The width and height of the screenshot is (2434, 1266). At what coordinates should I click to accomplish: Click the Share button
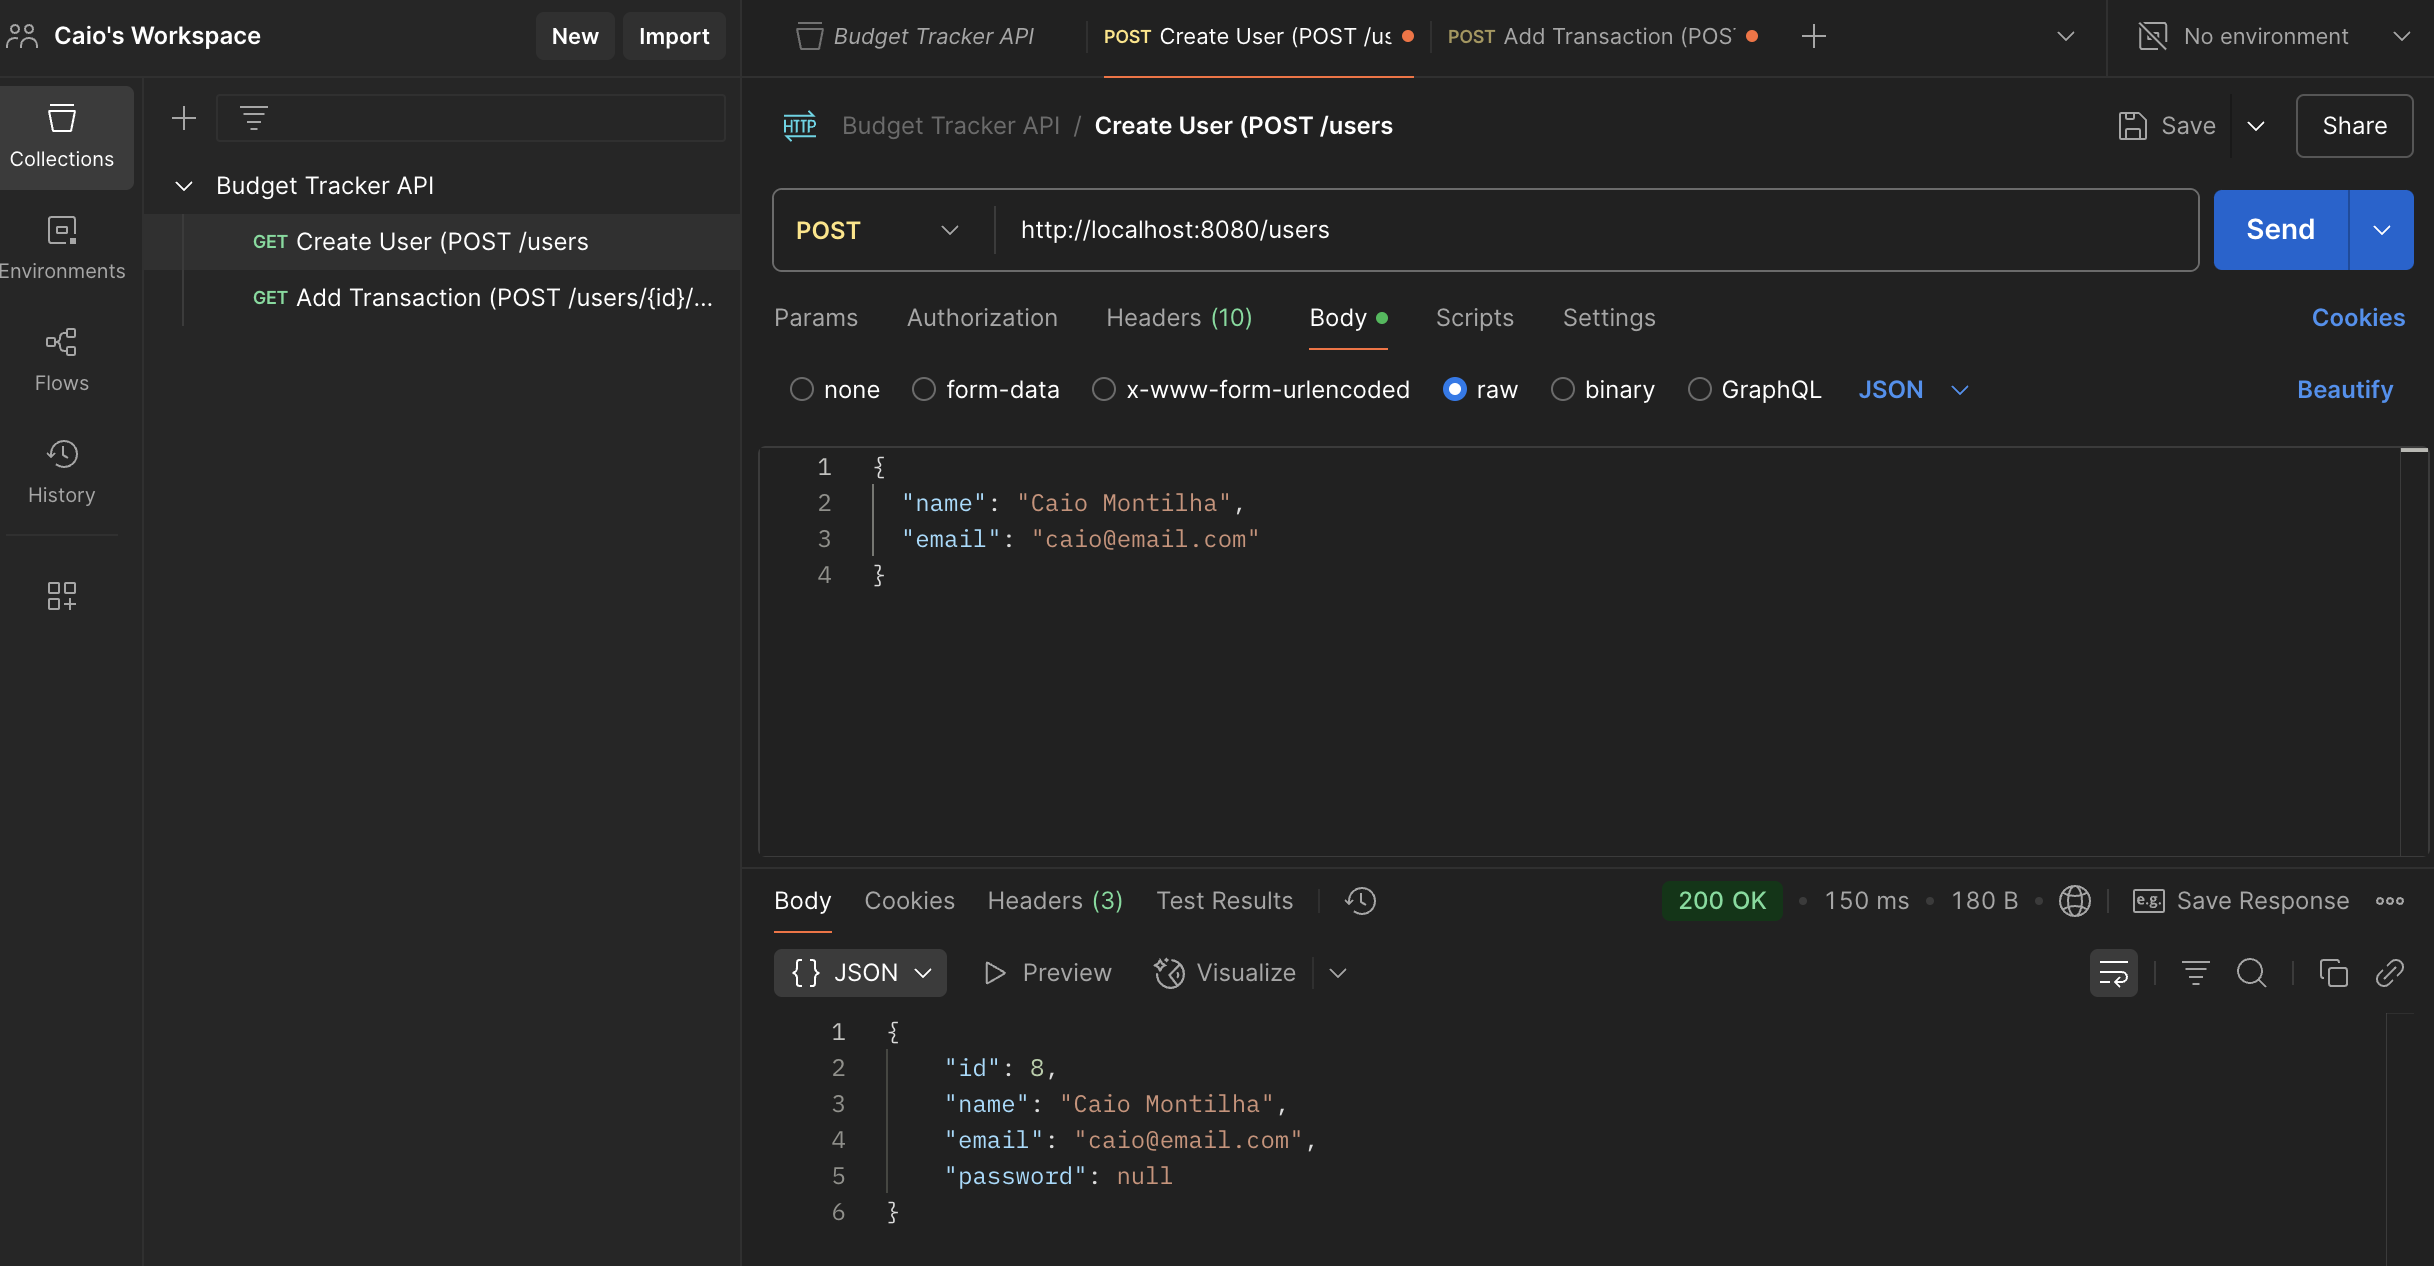2354,126
